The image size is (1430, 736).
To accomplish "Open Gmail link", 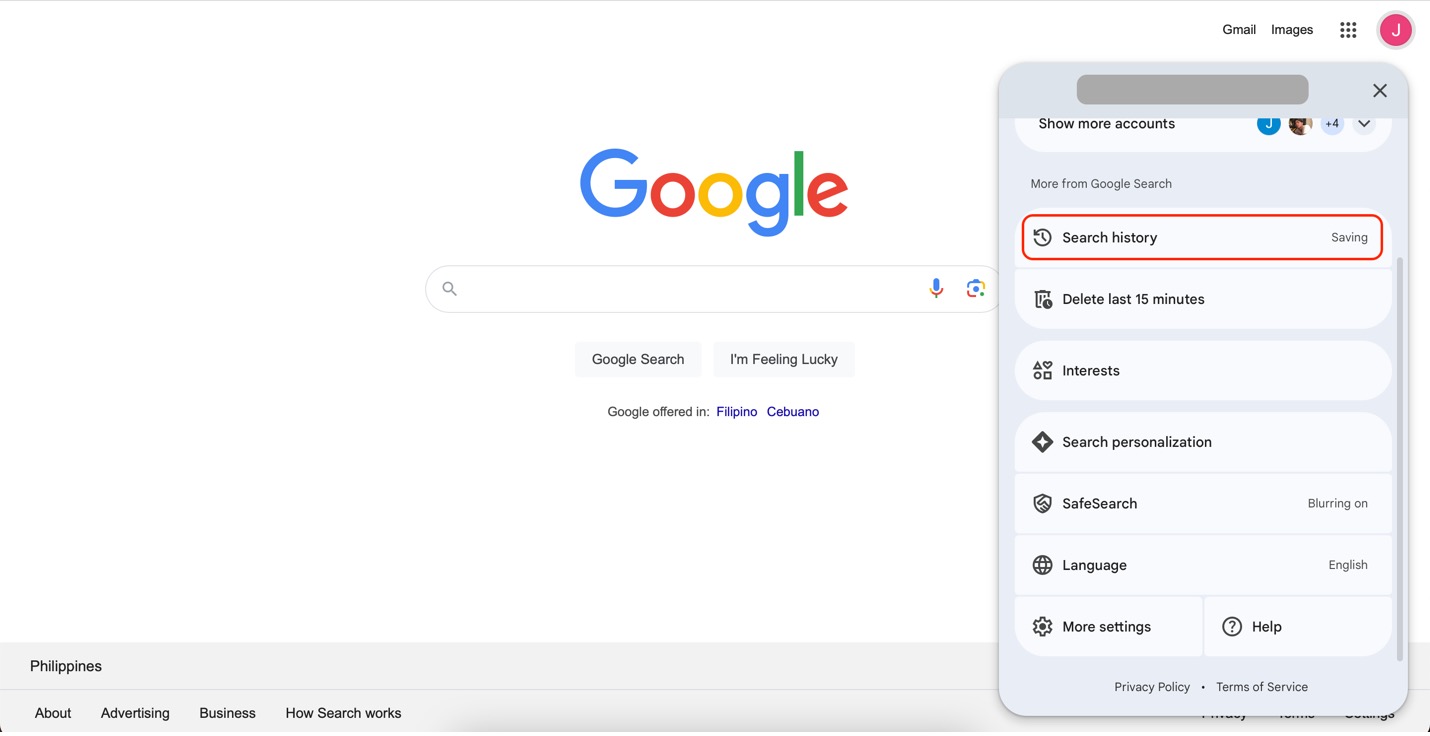I will point(1239,30).
